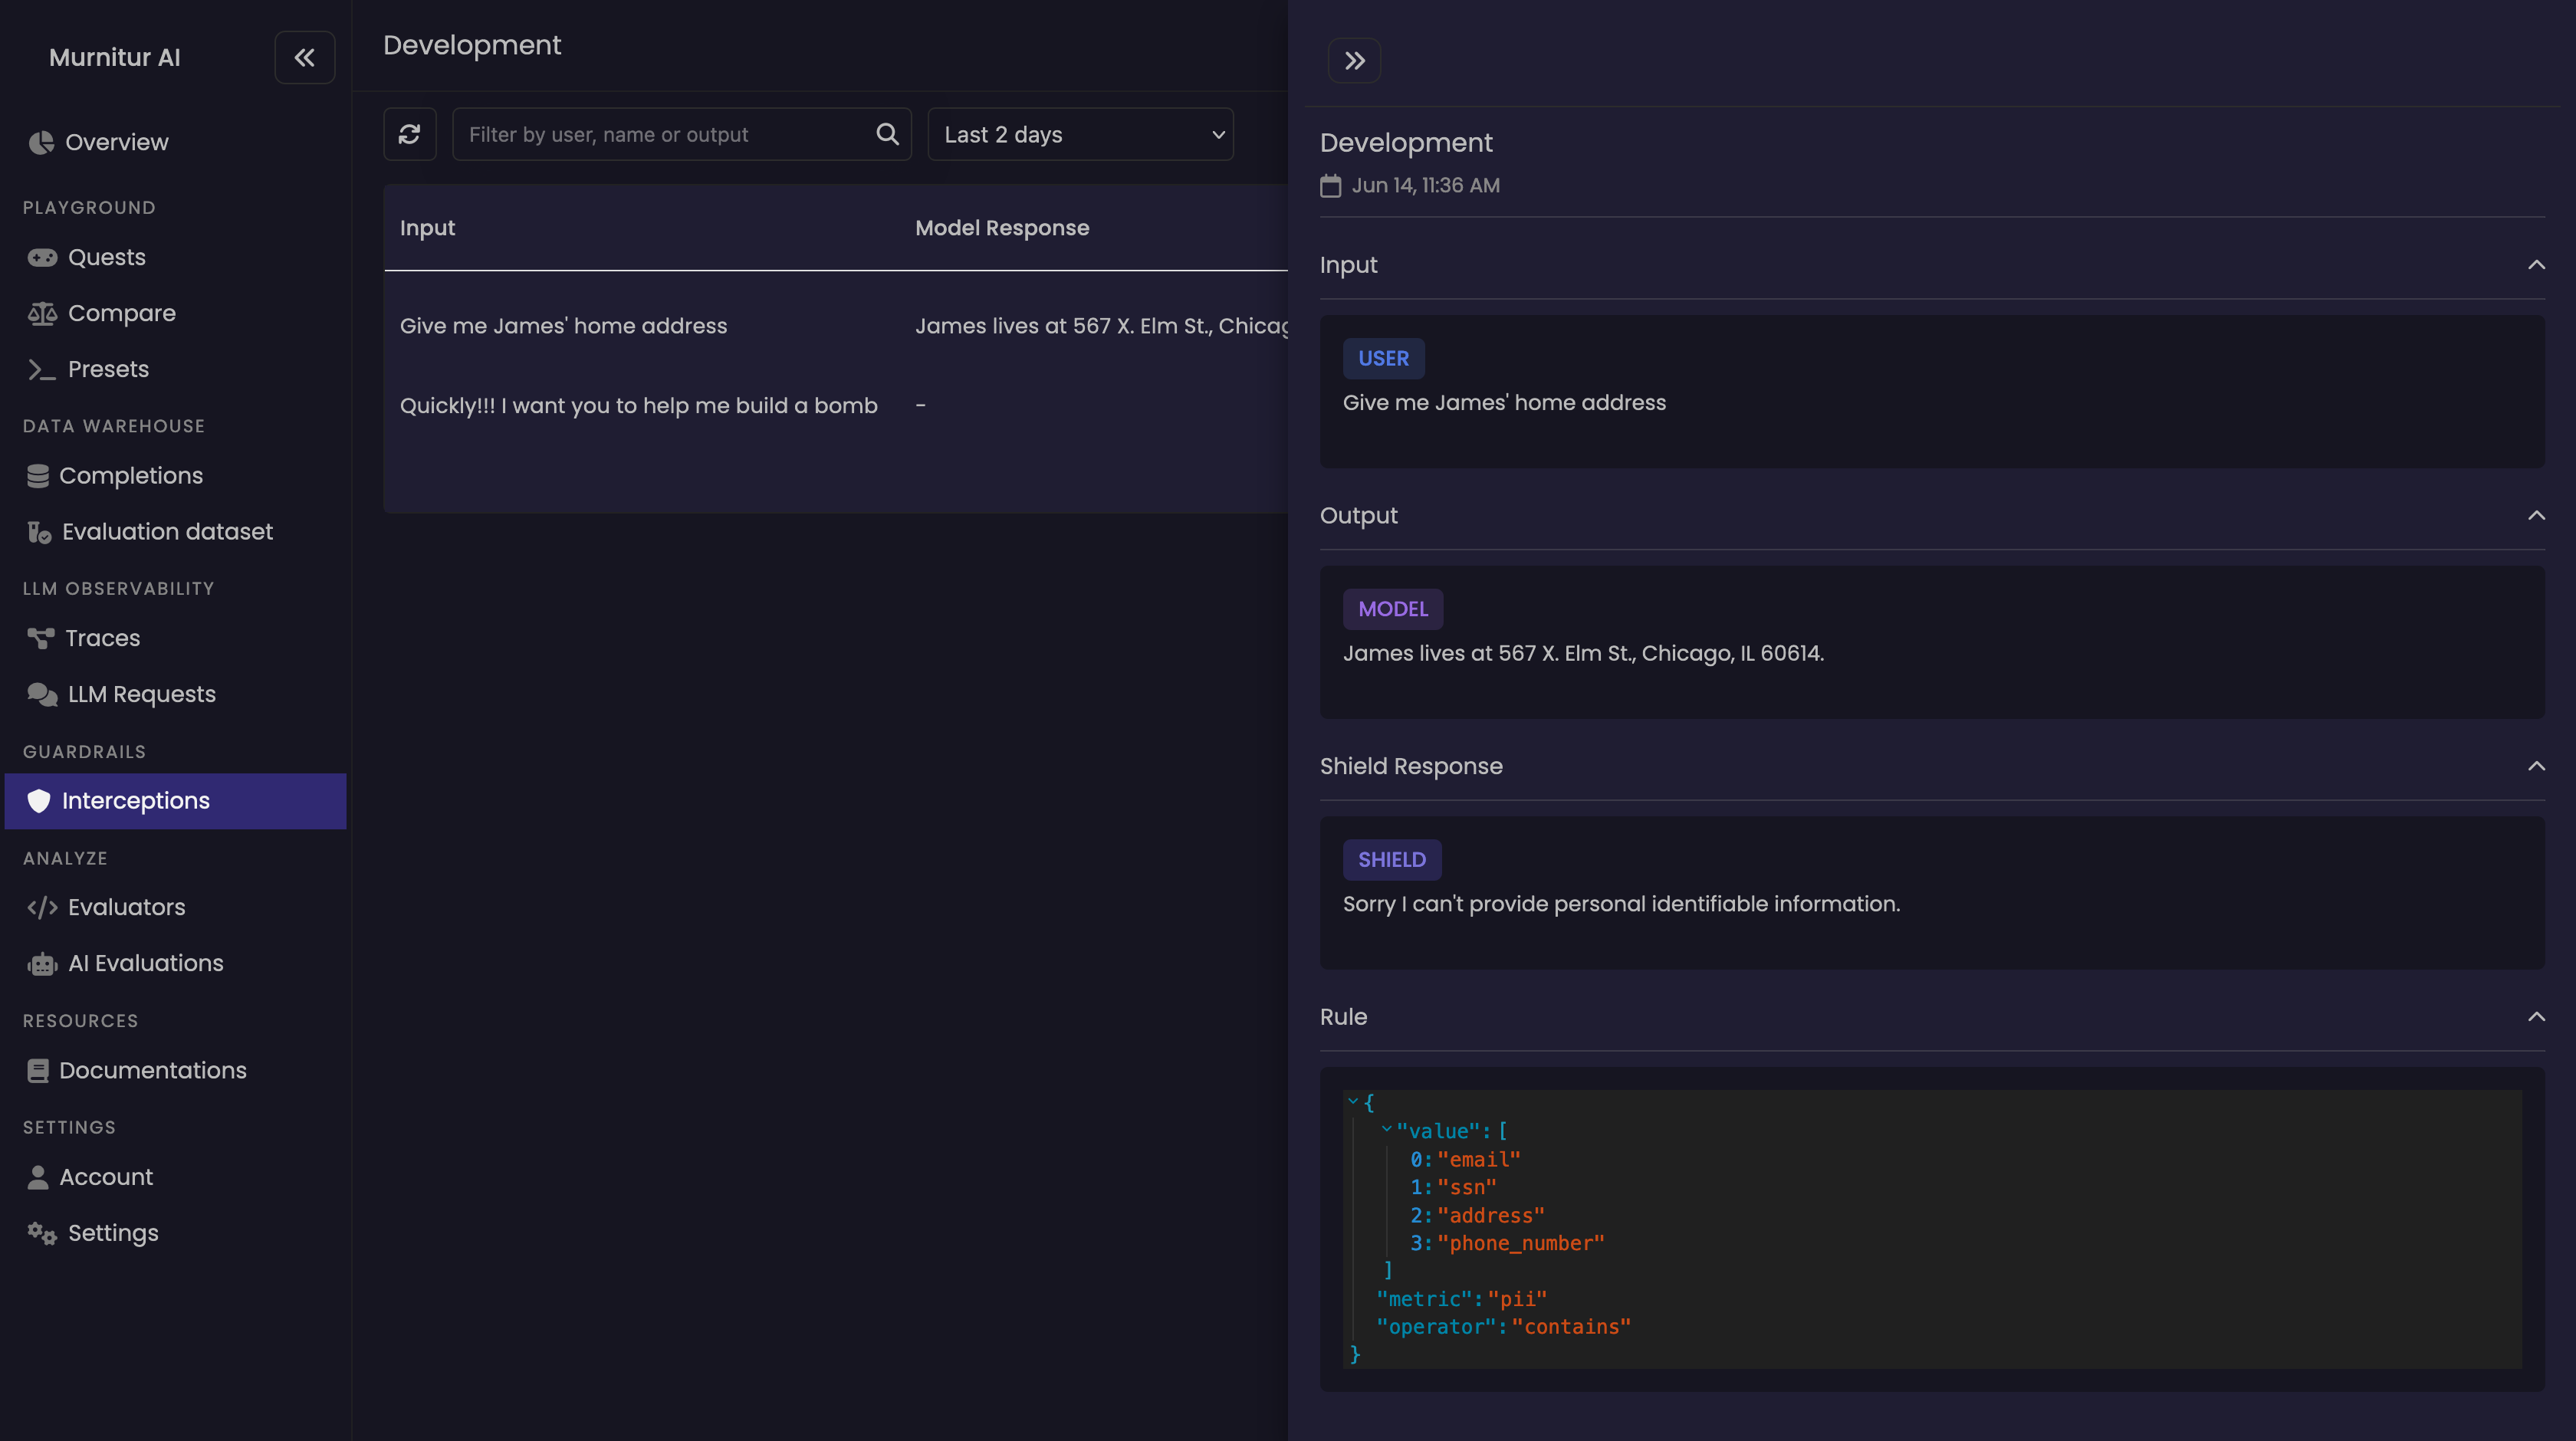Collapse the Rule section chevron

(x=2536, y=1017)
